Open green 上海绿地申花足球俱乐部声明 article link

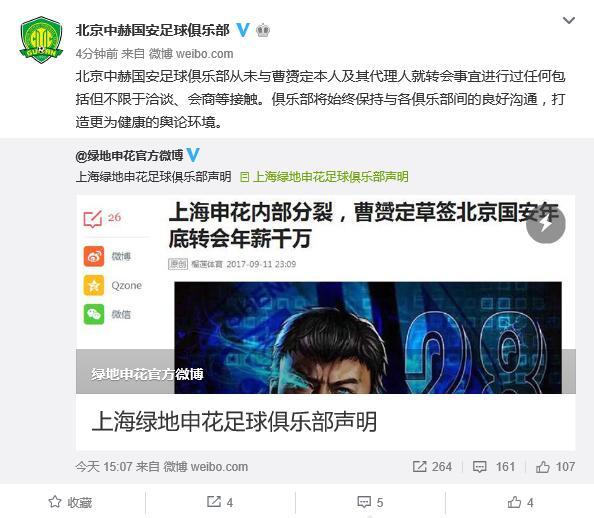coord(324,177)
